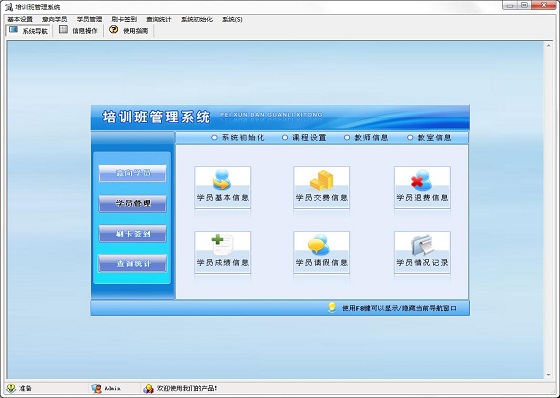Click the 查询统计 sidebar button
The image size is (560, 398).
(x=132, y=264)
